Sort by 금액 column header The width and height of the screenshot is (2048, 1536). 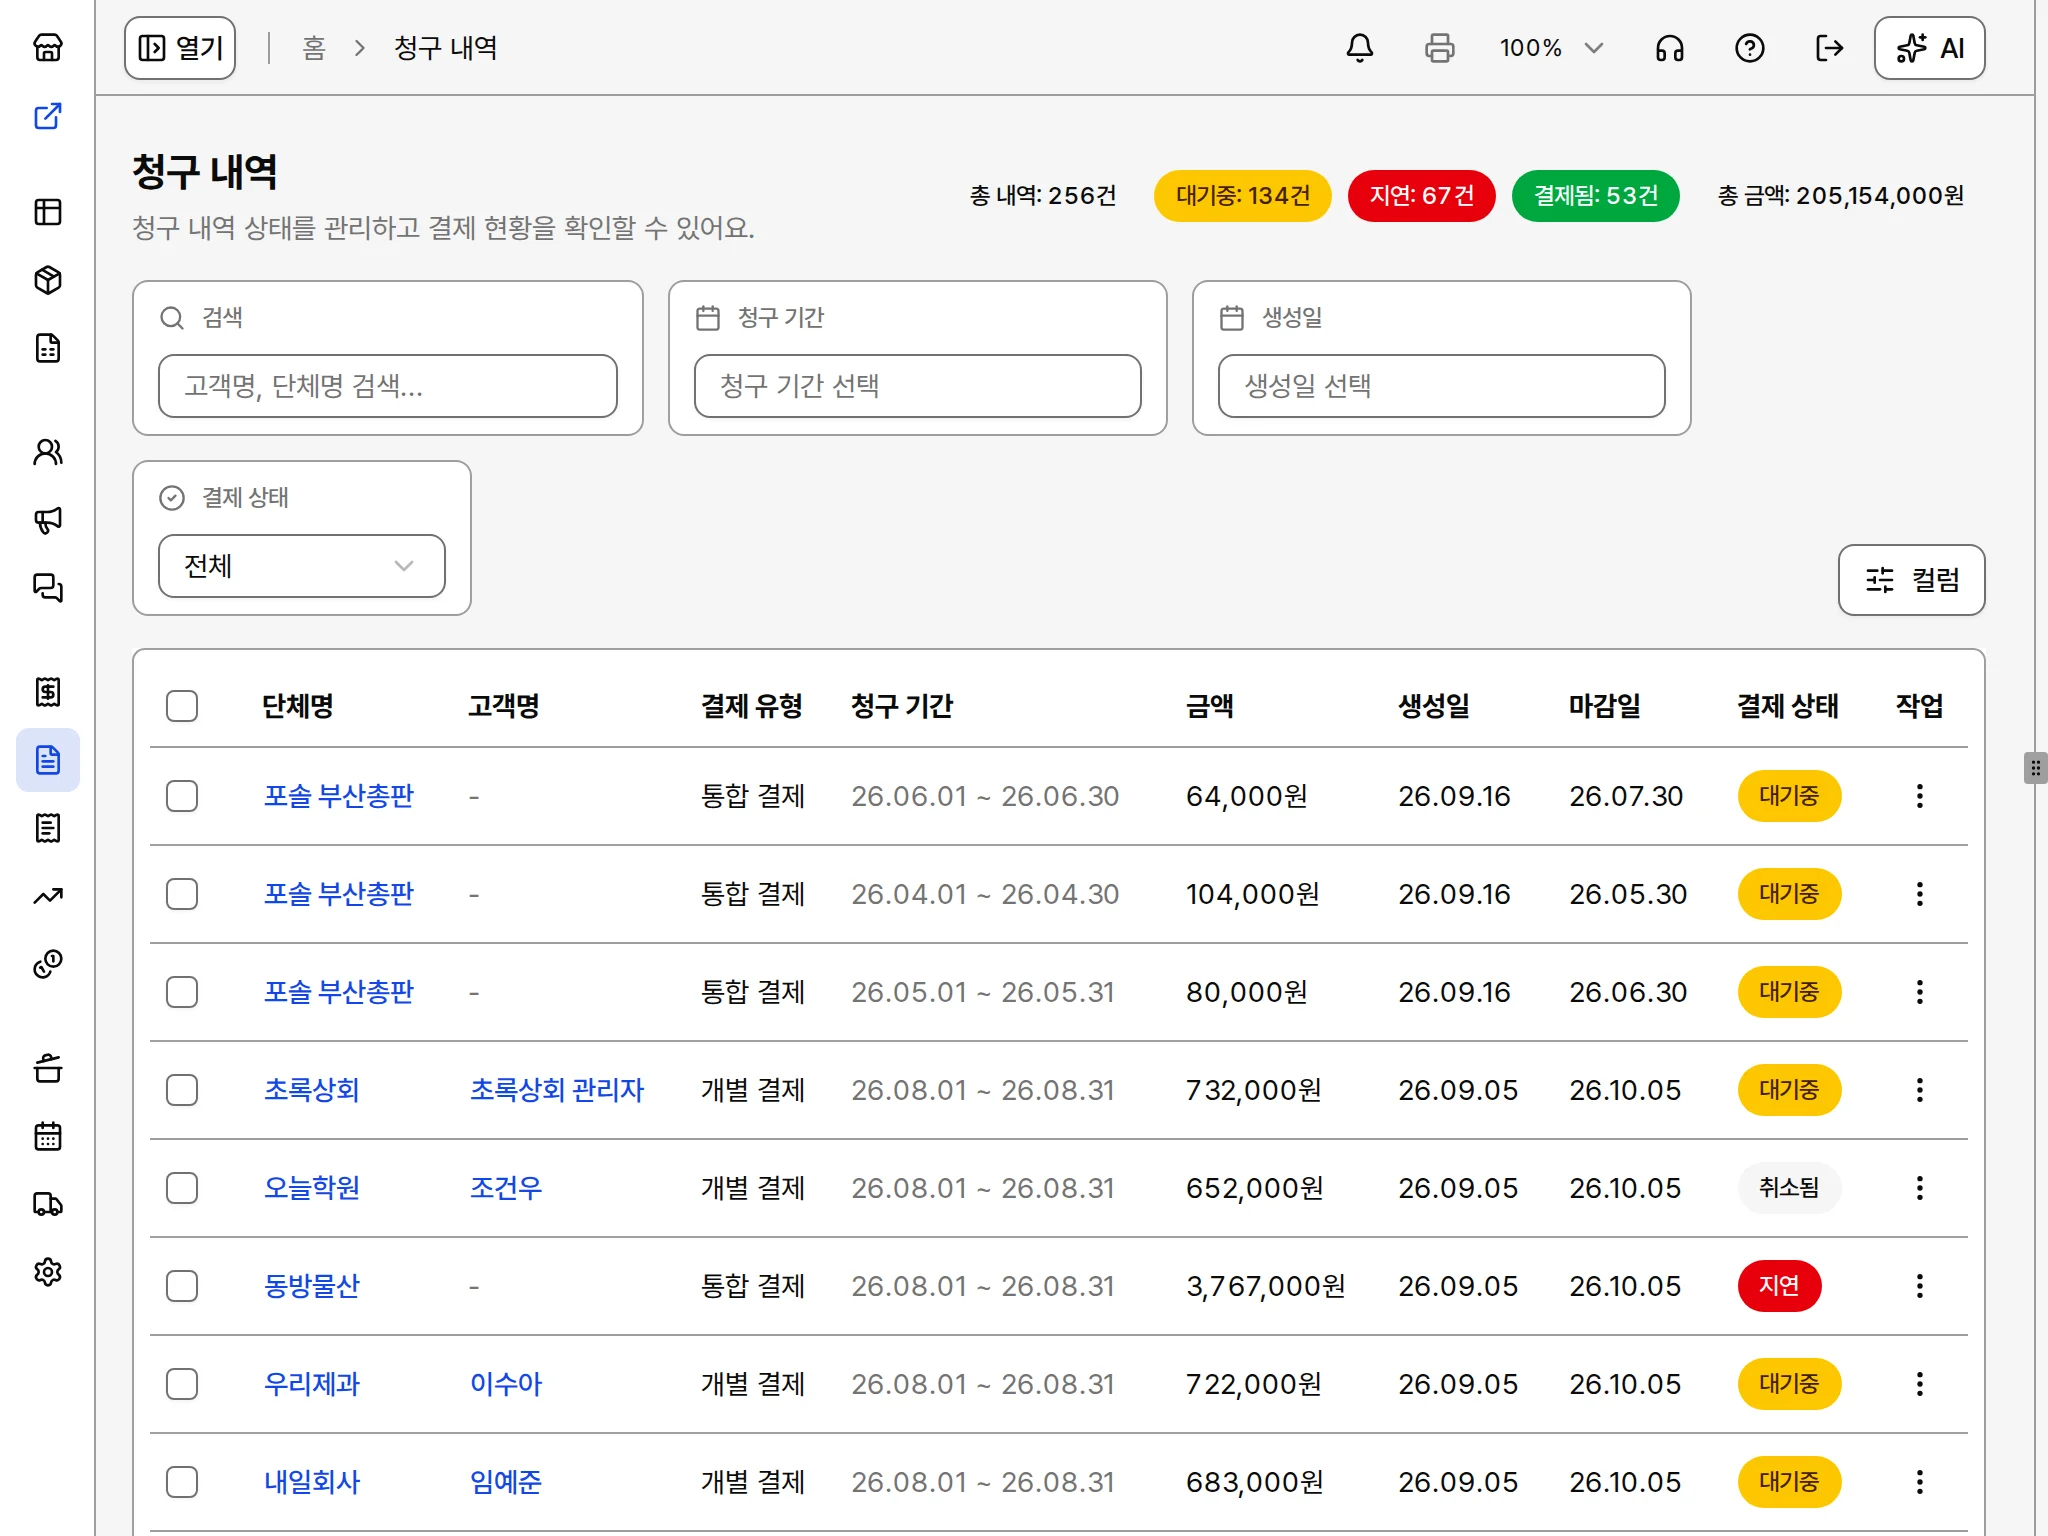coord(1210,706)
